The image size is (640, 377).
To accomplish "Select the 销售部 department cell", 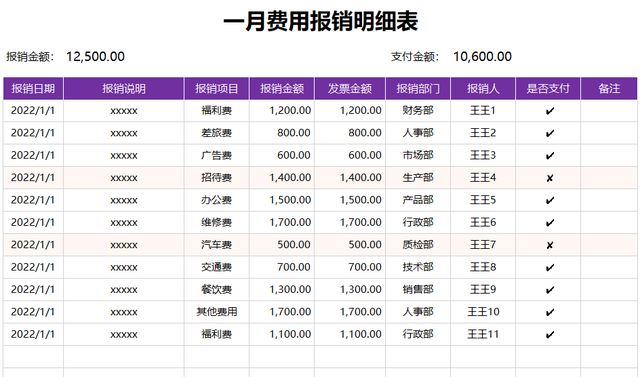I will coord(418,290).
